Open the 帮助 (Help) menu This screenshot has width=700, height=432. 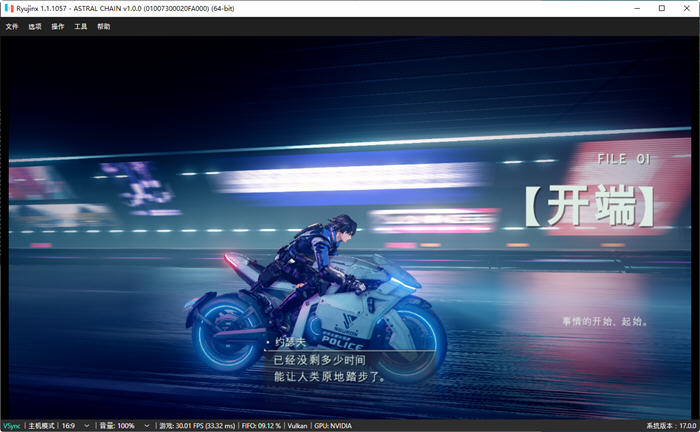[104, 27]
